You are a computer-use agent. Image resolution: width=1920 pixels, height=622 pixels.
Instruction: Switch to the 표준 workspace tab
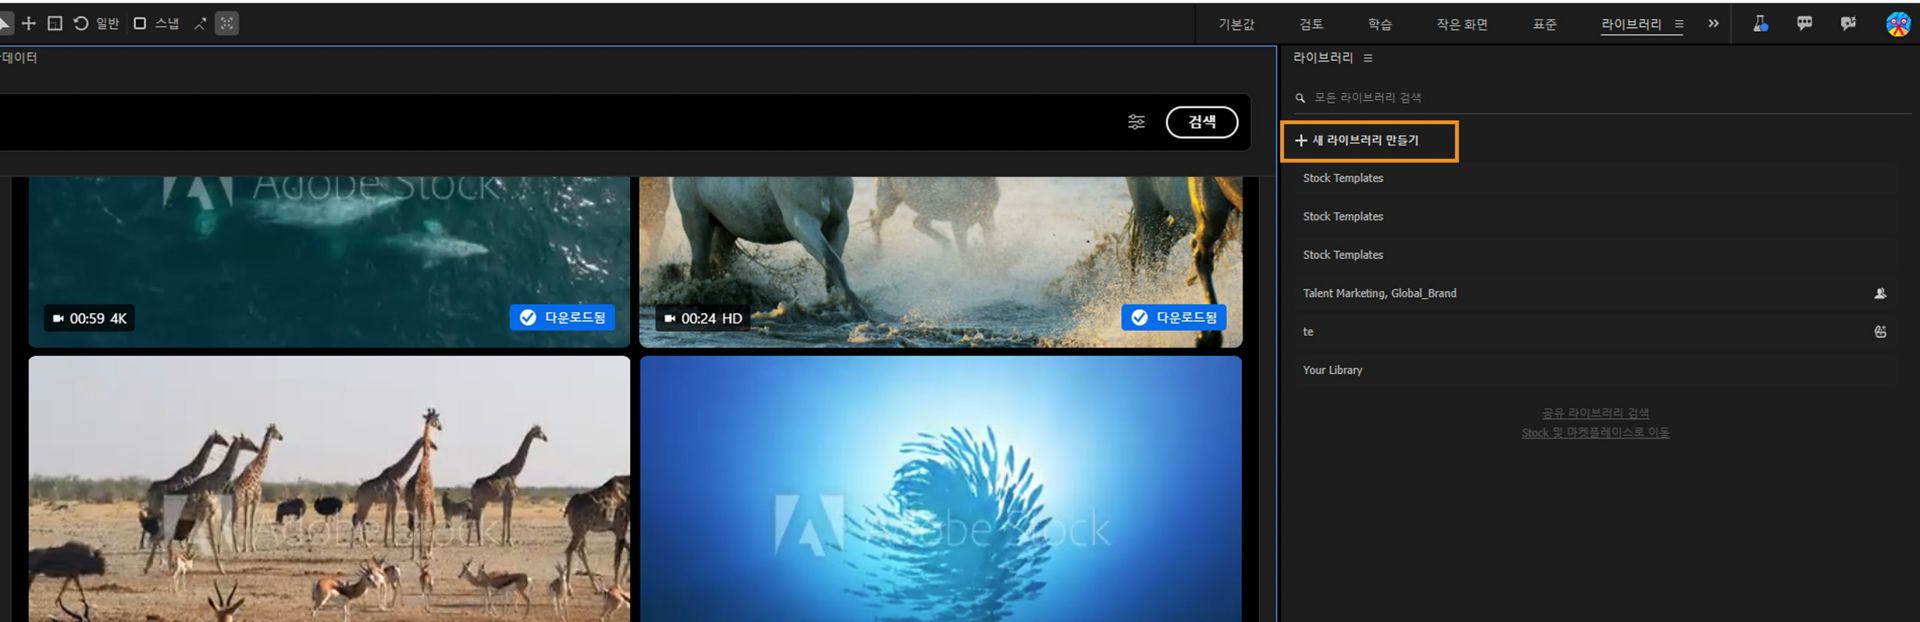point(1545,24)
